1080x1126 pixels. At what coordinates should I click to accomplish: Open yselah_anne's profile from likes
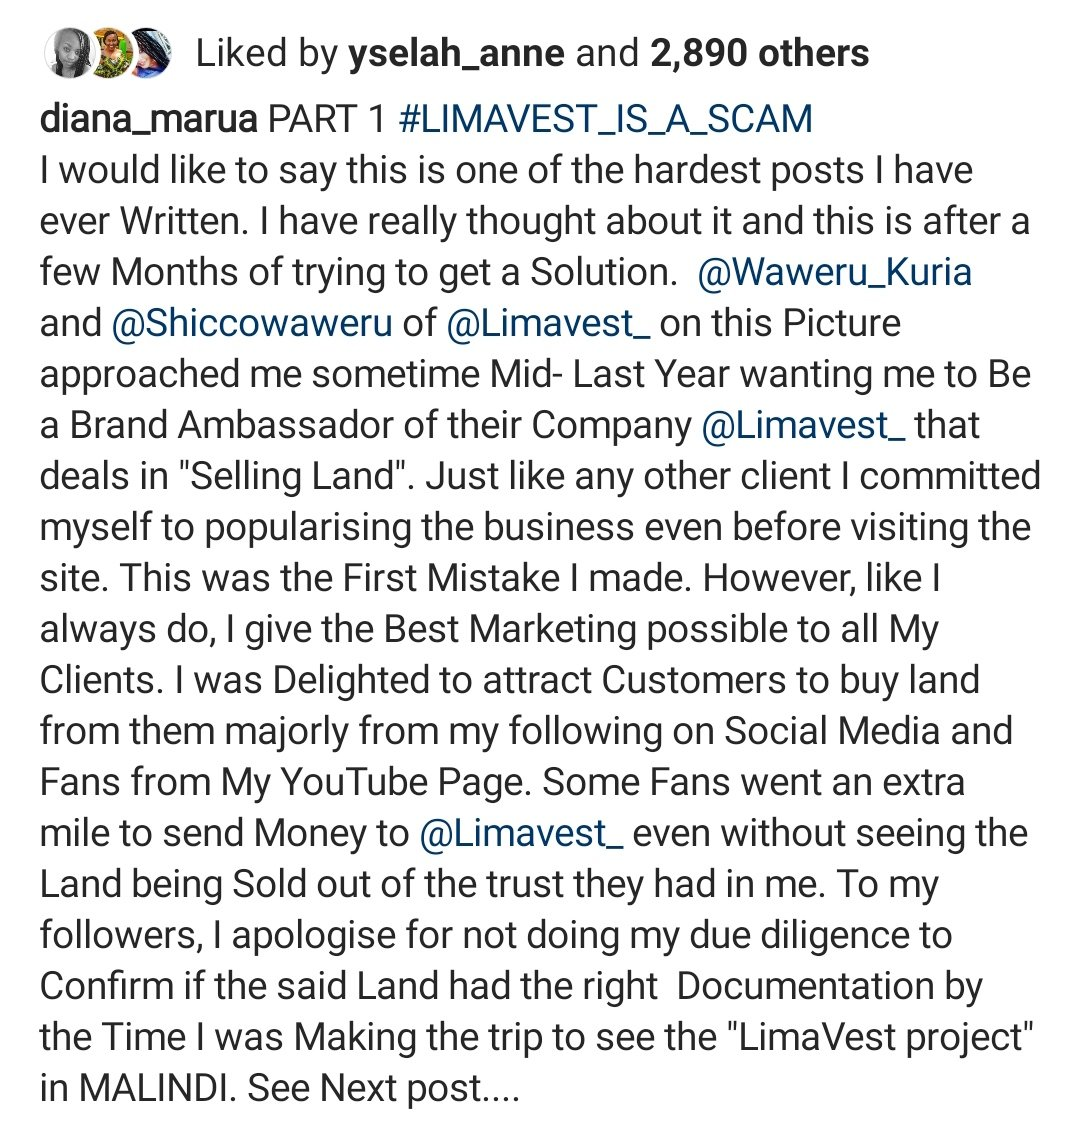[x=457, y=55]
